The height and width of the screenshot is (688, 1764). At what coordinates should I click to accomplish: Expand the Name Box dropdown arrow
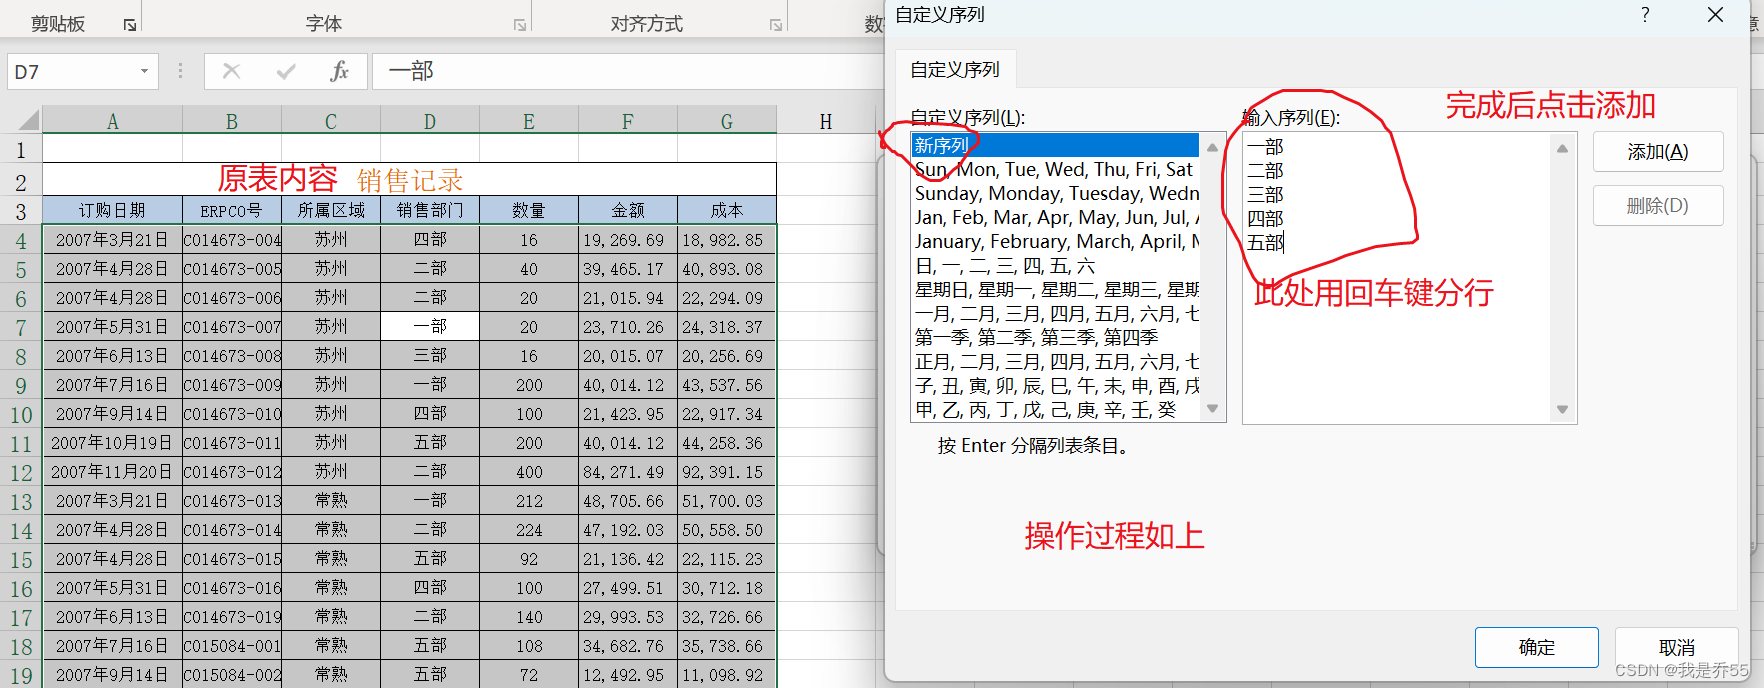click(144, 71)
